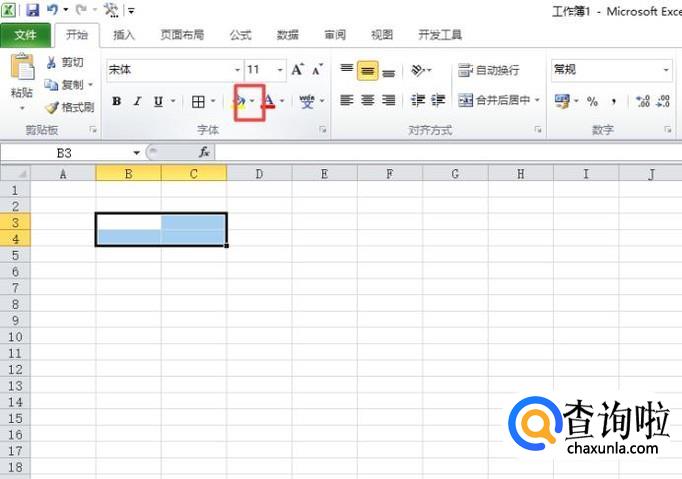The width and height of the screenshot is (682, 479).
Task: Click the insert function fx icon
Action: click(x=203, y=152)
